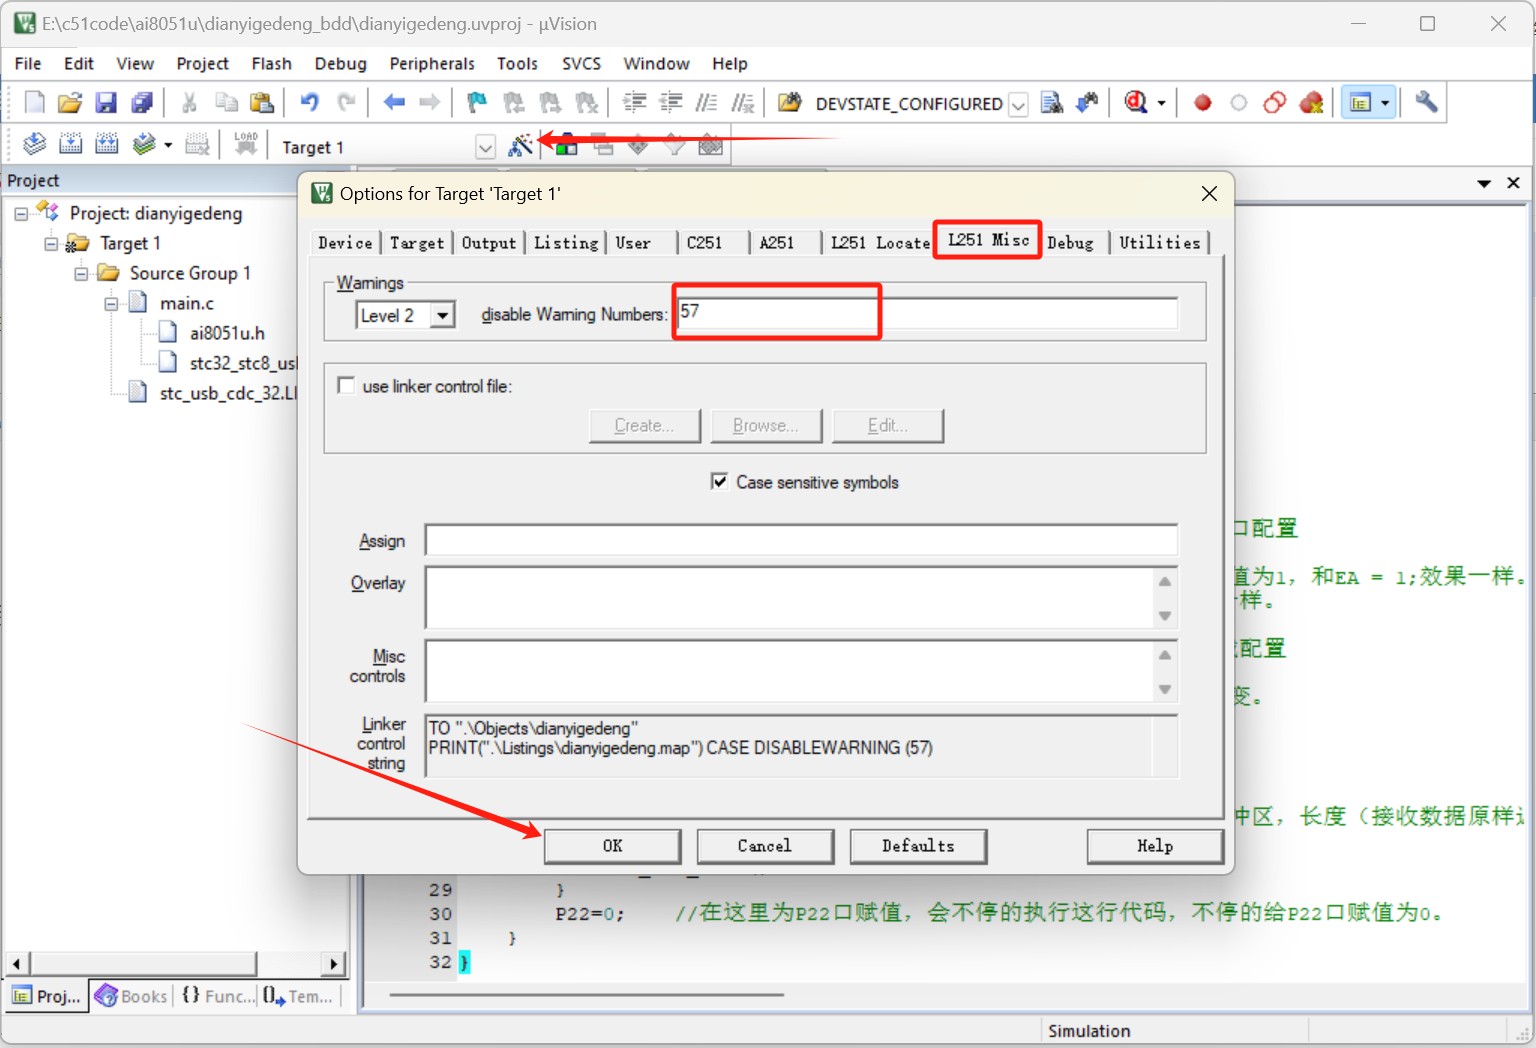Click the Defaults button
Image resolution: width=1536 pixels, height=1048 pixels.
918,846
